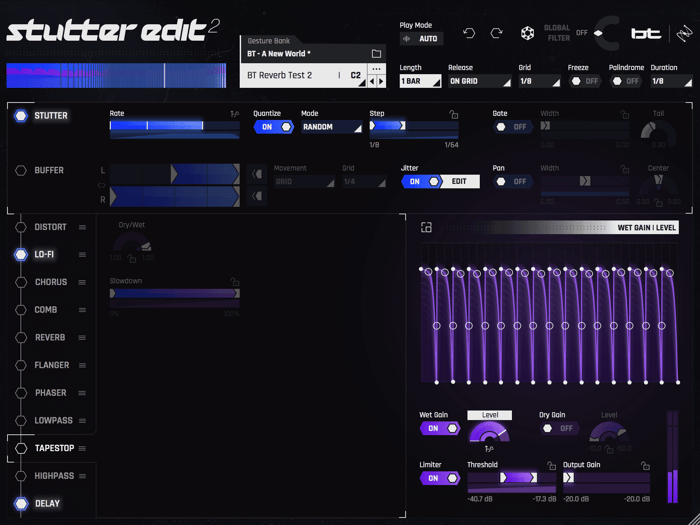Go to next gesture with right arrow

(x=381, y=81)
